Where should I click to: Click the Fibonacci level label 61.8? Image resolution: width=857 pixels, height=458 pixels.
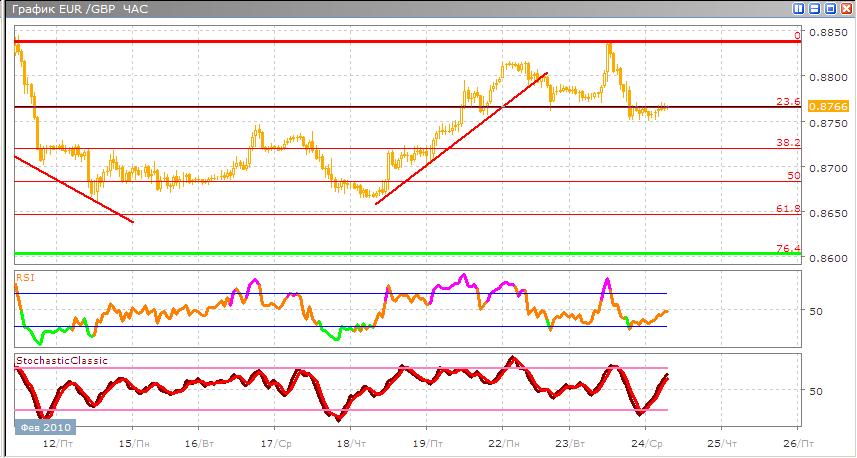click(x=788, y=209)
